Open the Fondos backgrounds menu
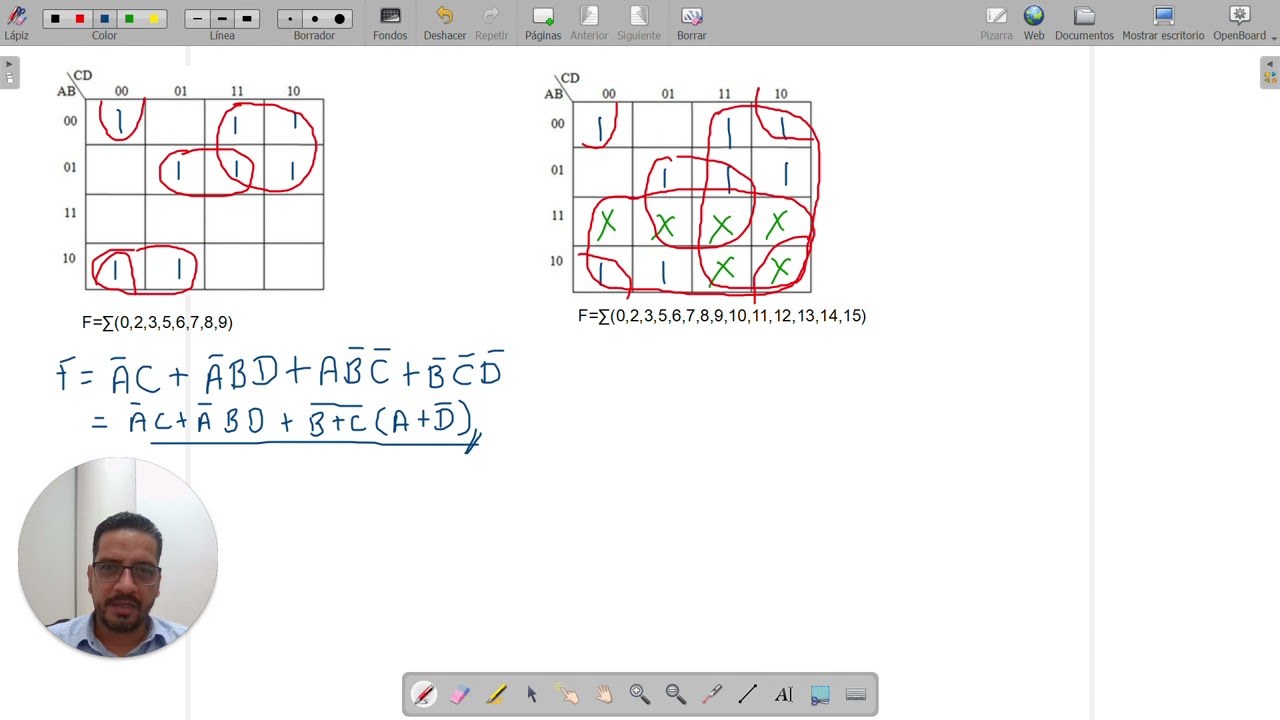Image resolution: width=1280 pixels, height=720 pixels. tap(390, 23)
